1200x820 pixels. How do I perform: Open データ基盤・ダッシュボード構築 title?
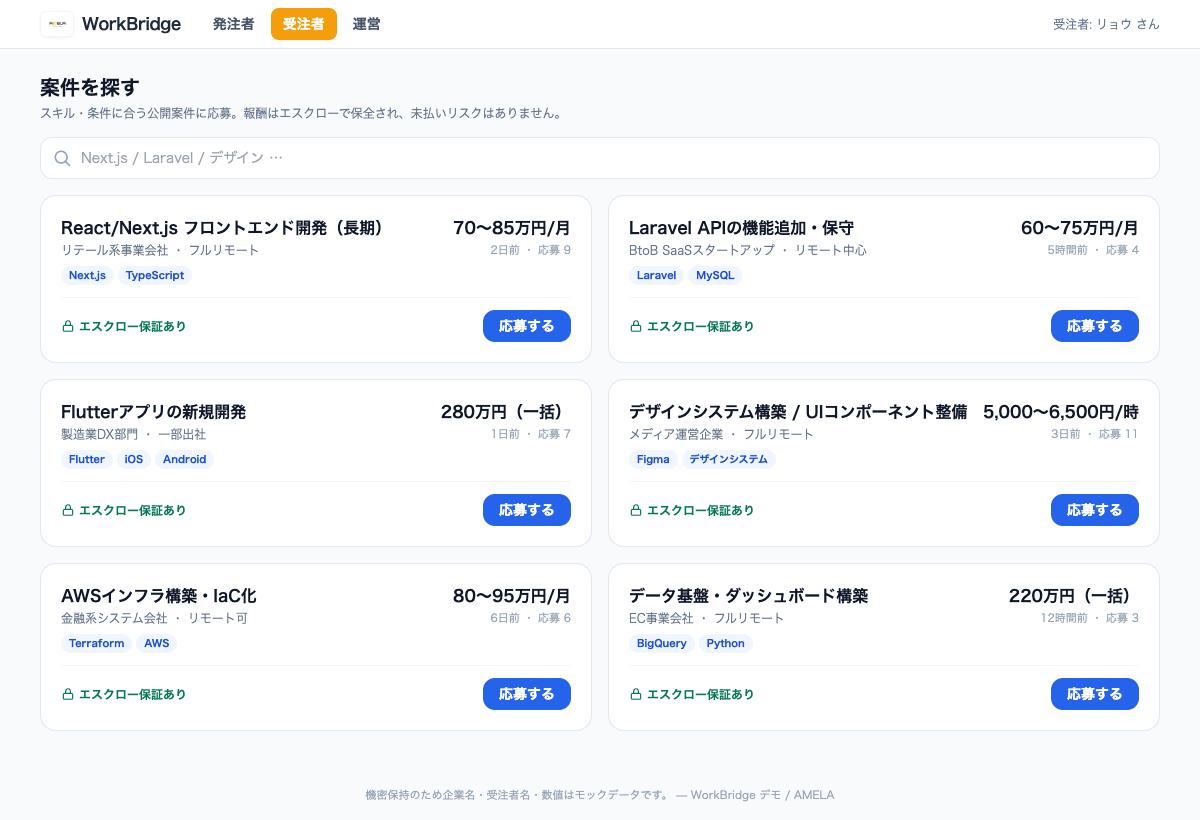(748, 596)
